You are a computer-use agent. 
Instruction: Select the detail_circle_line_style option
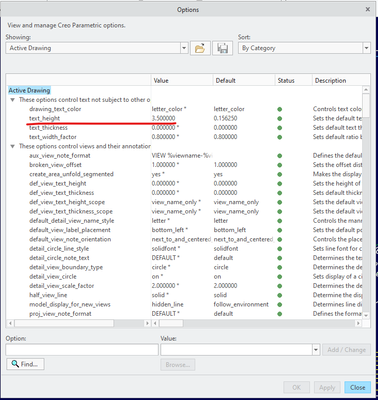coord(59,249)
